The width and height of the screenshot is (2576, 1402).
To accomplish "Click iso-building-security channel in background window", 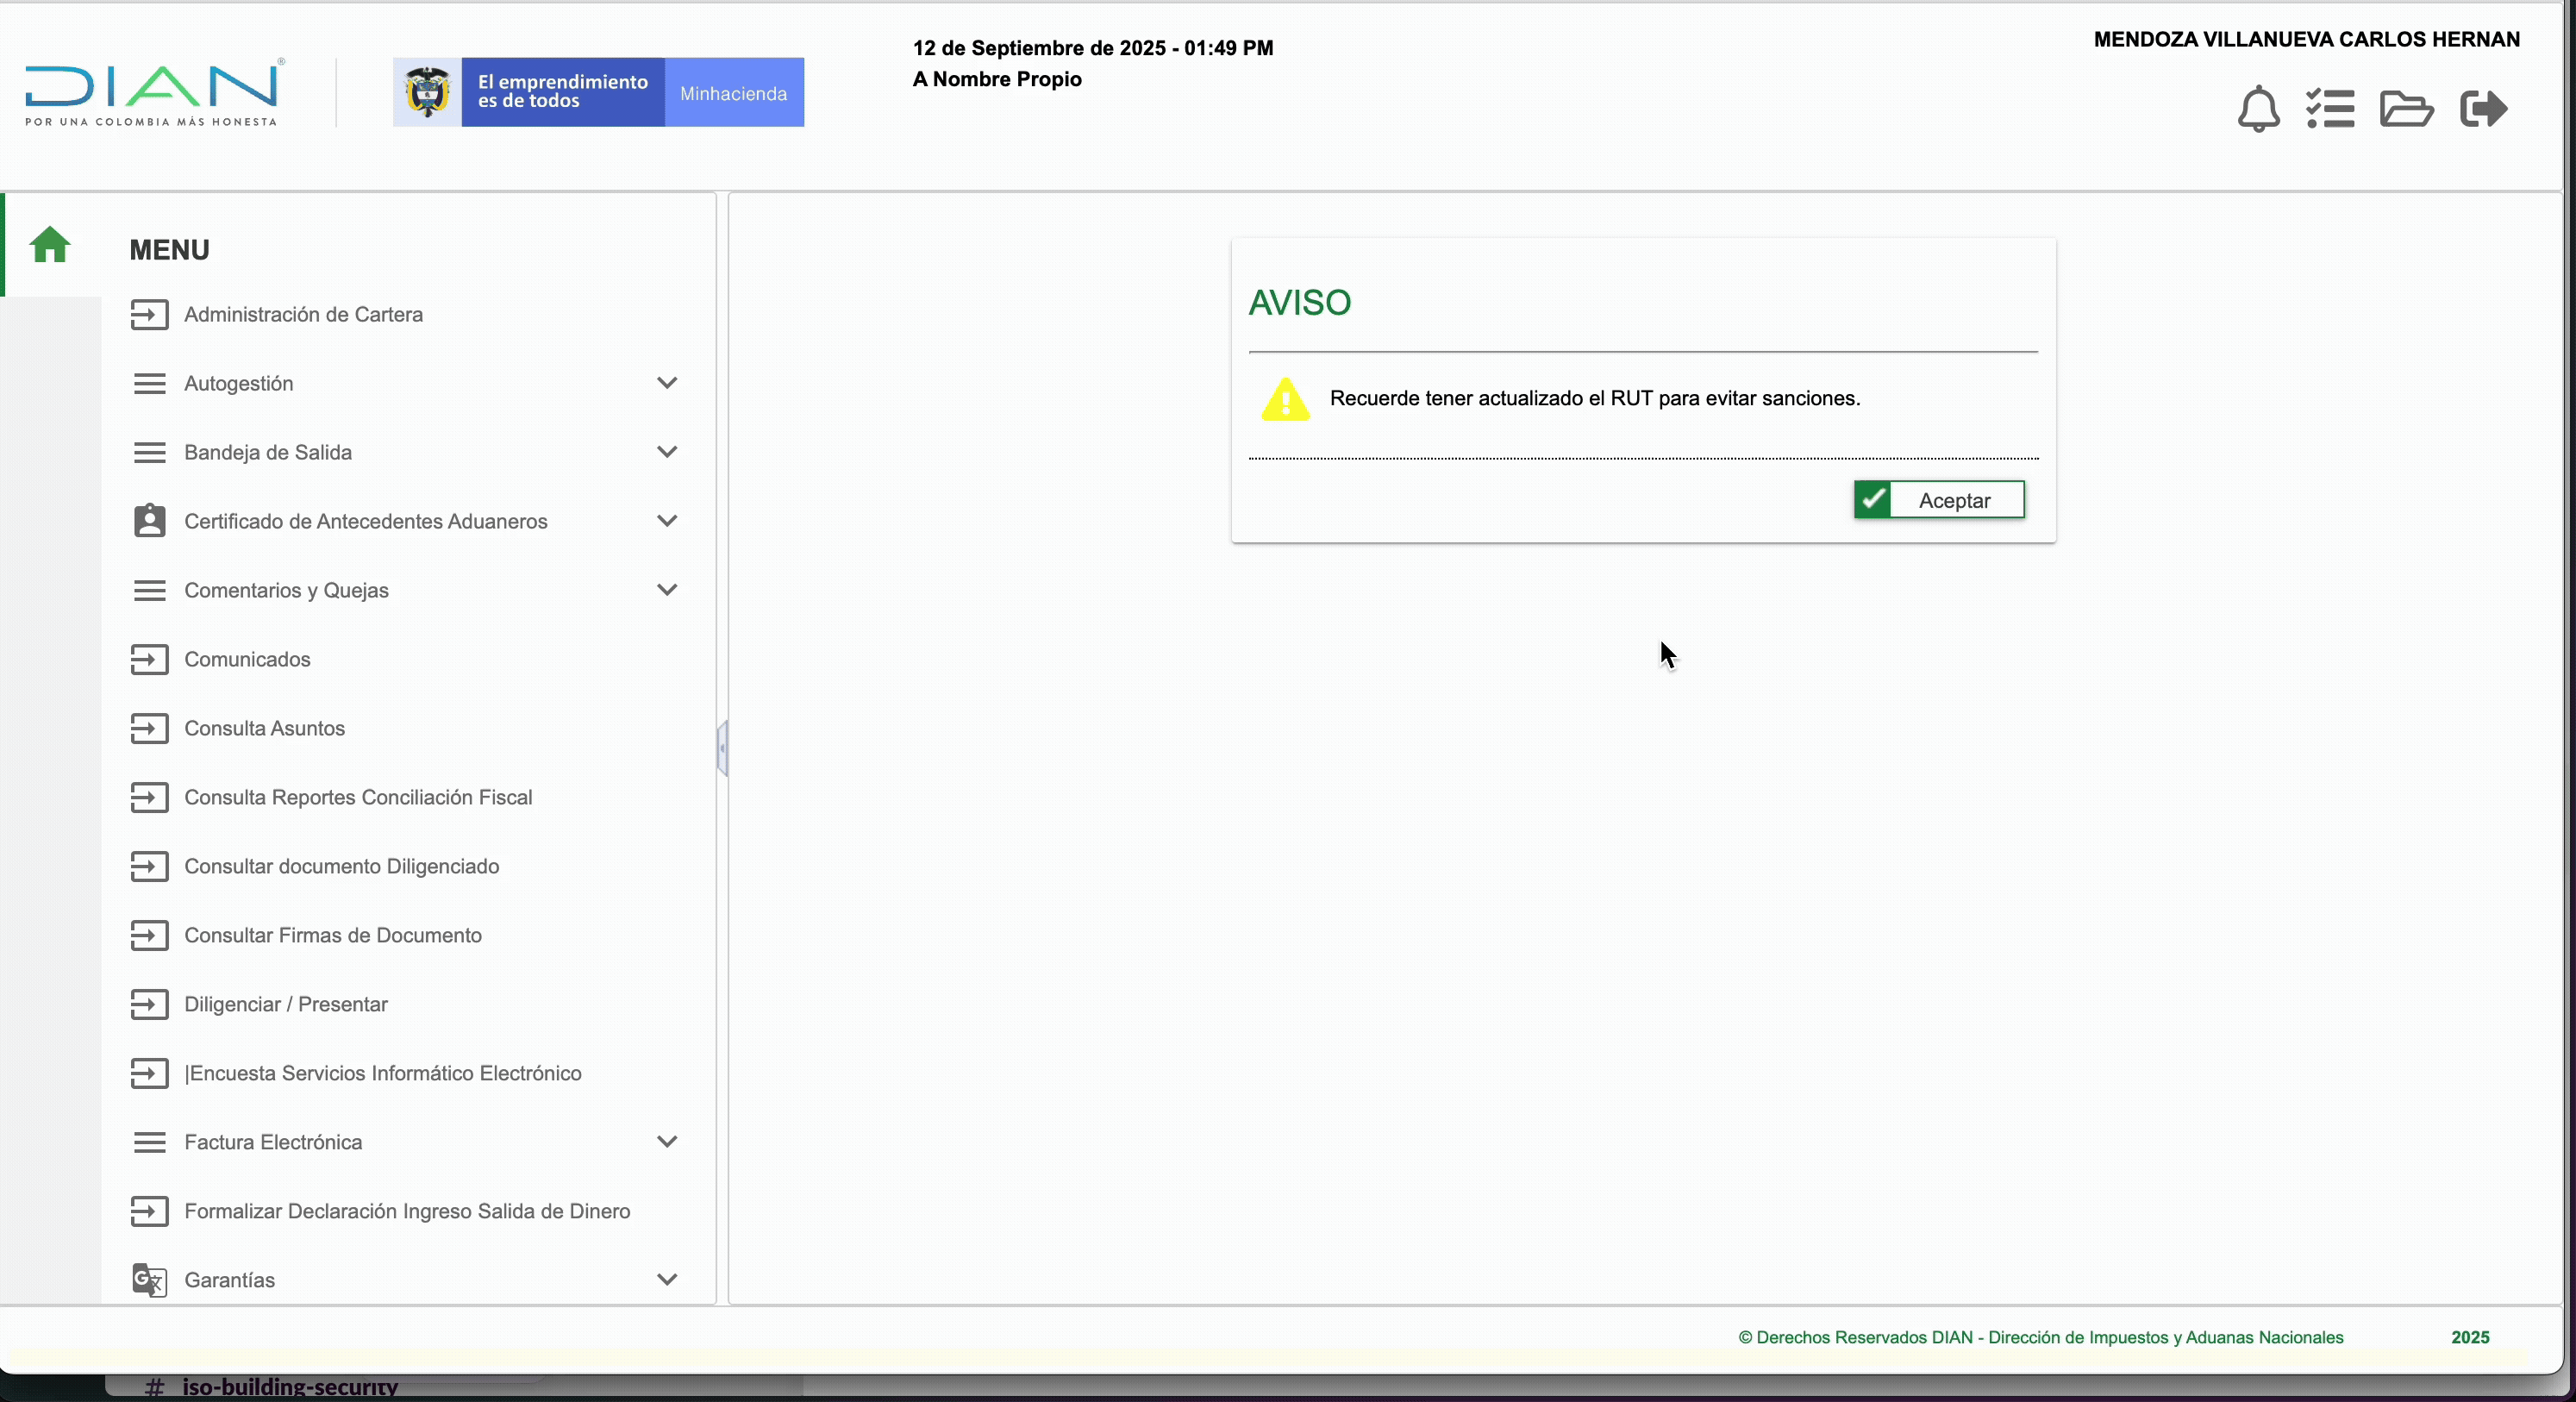I will [x=289, y=1388].
